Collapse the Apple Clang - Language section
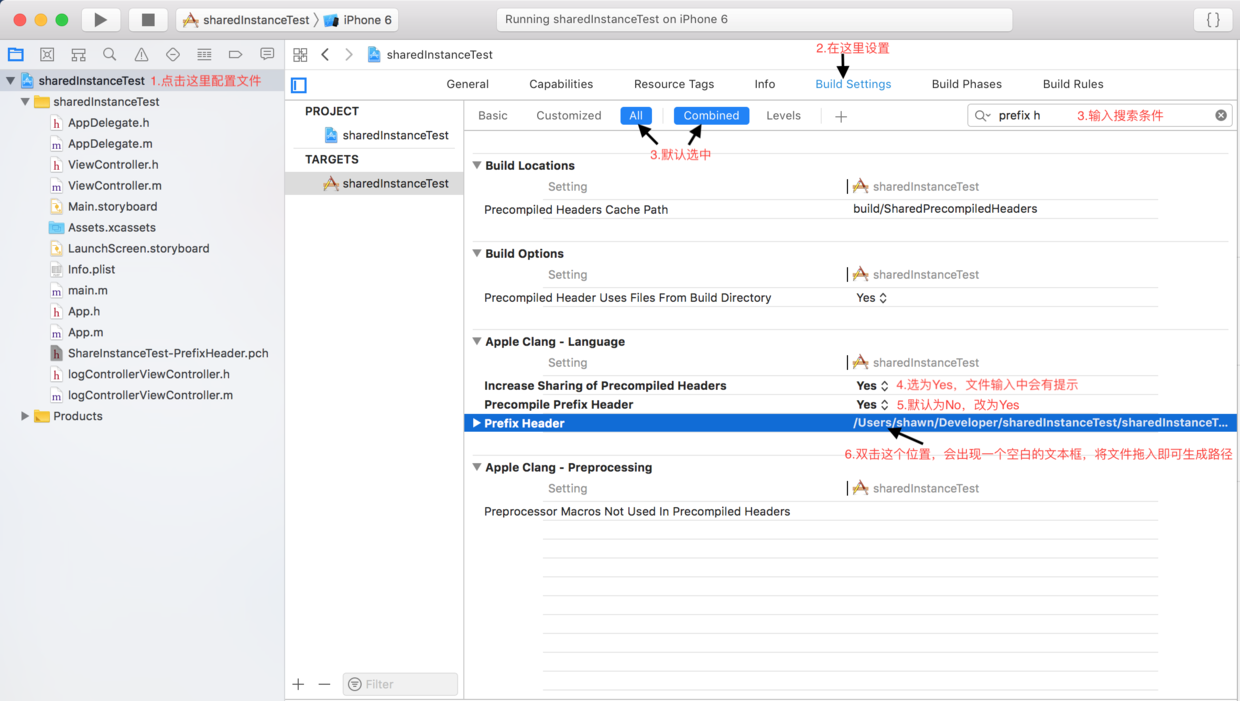 click(477, 341)
